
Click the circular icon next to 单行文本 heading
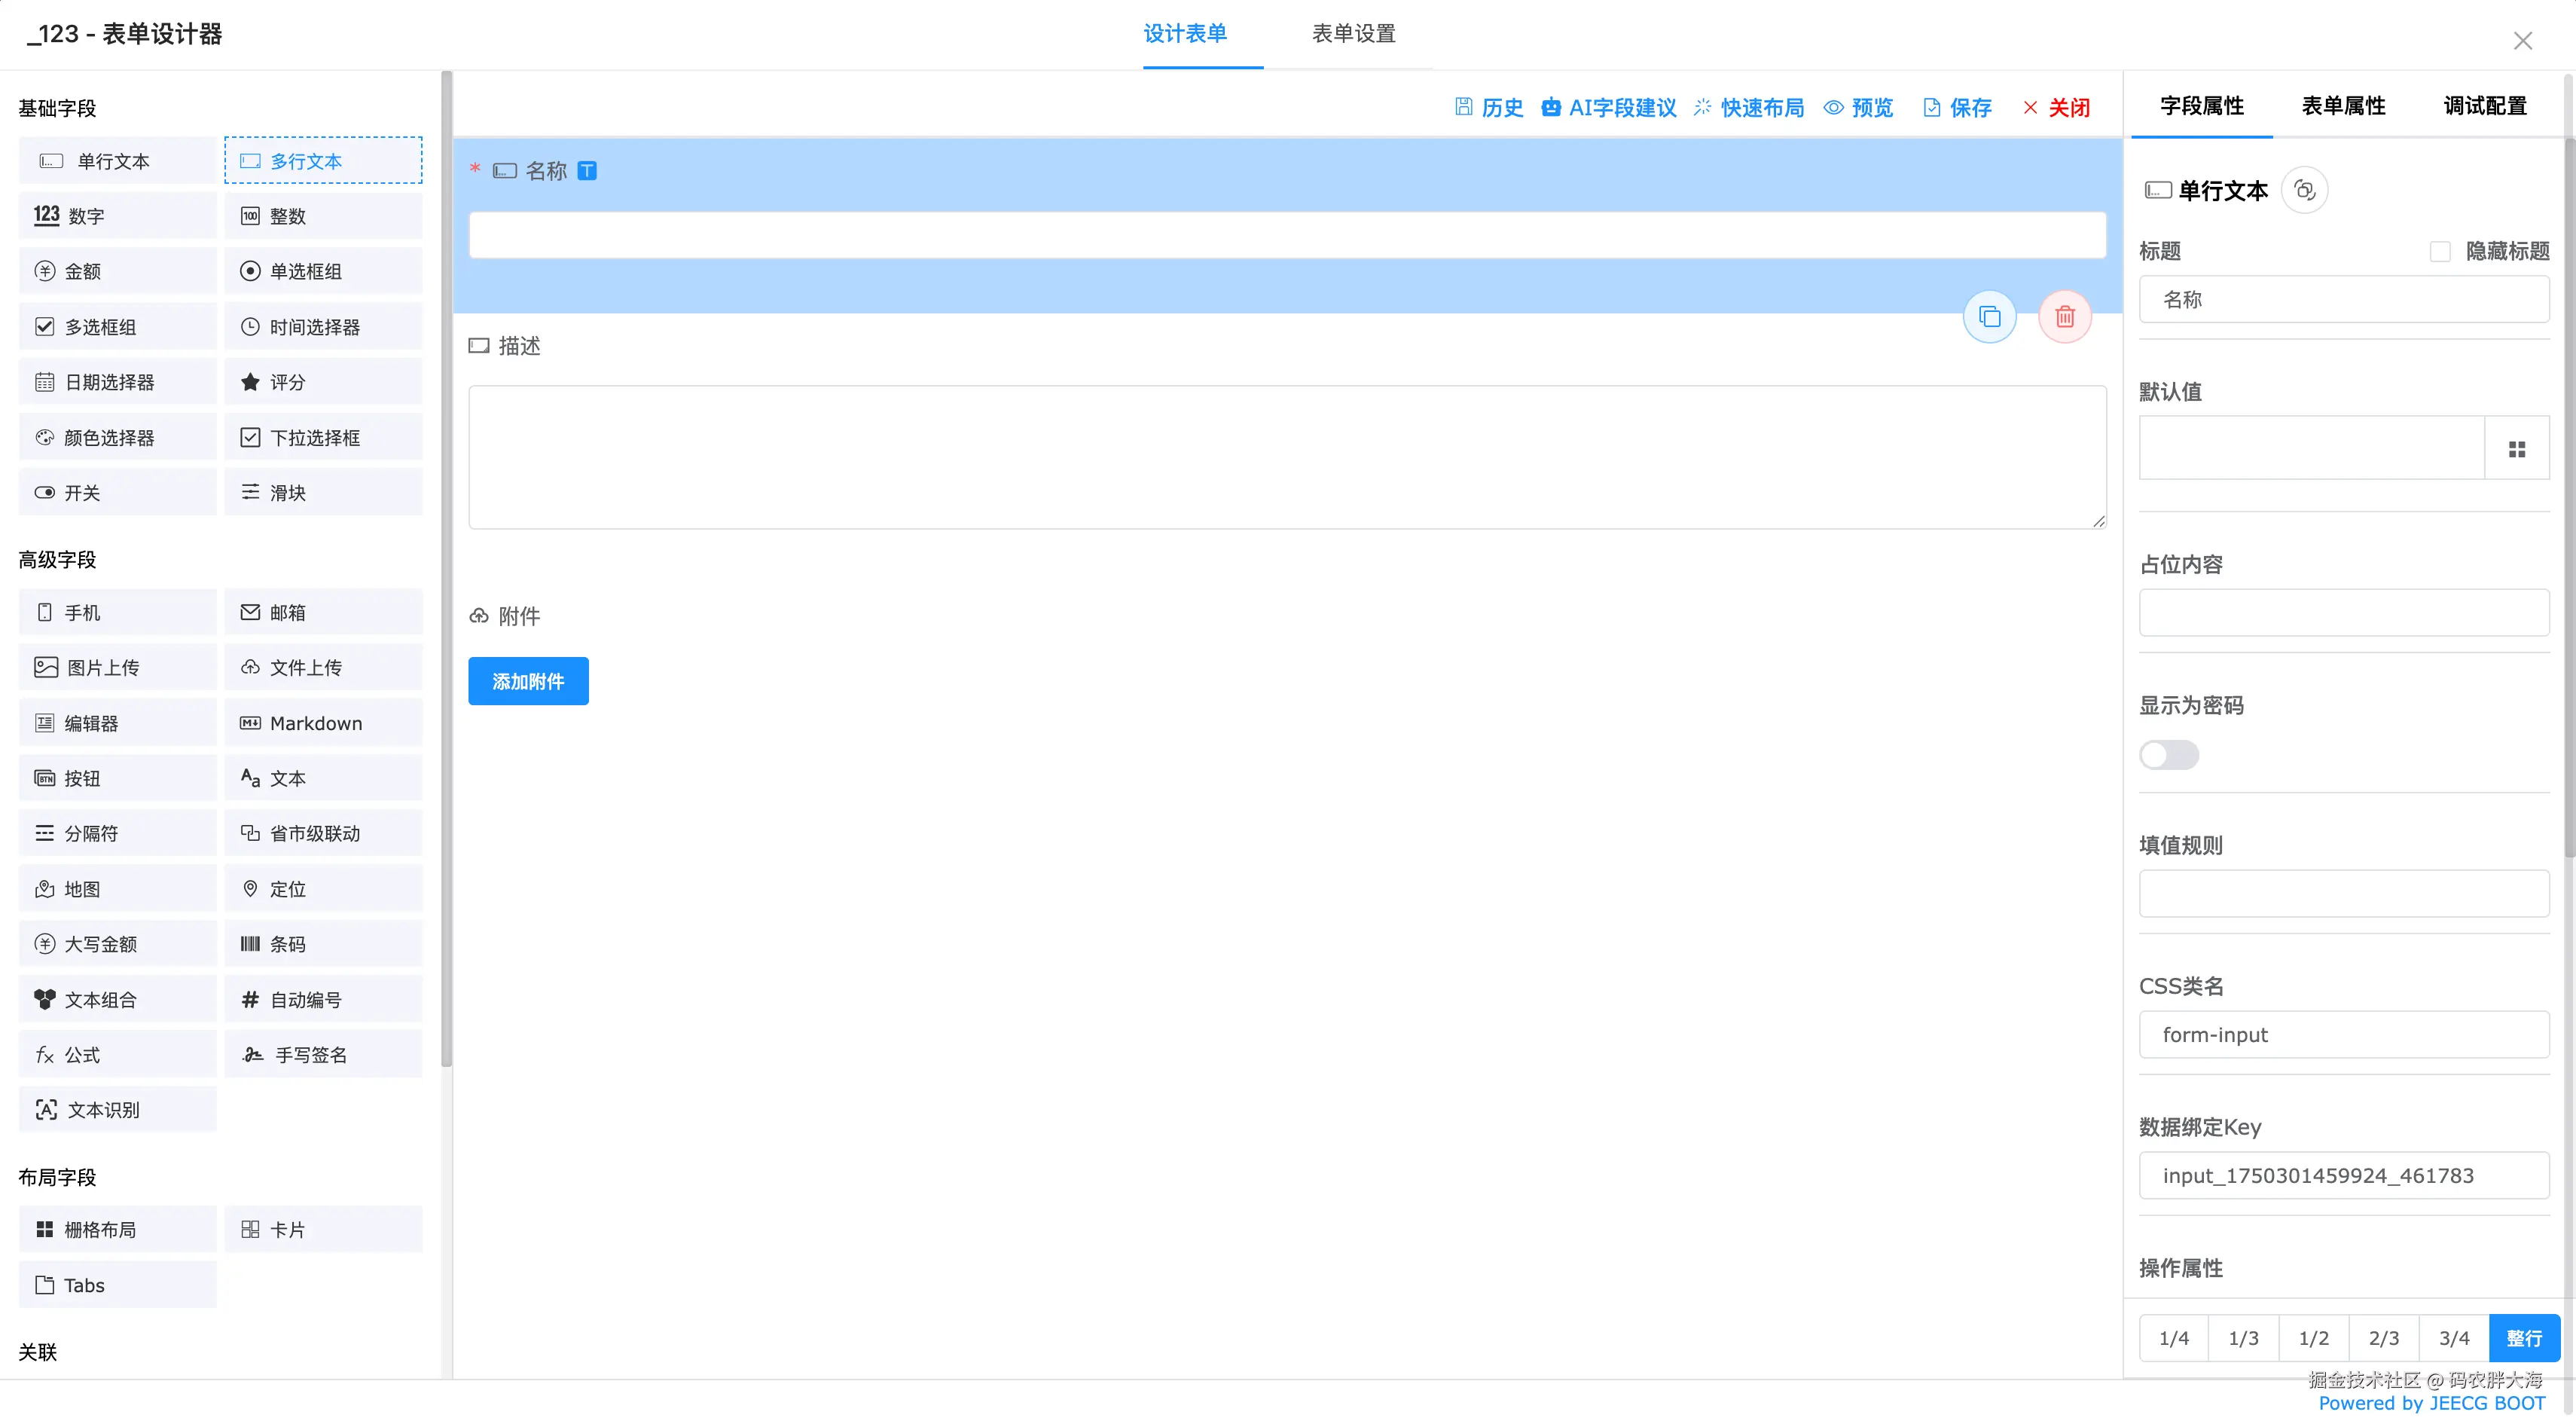[2304, 190]
